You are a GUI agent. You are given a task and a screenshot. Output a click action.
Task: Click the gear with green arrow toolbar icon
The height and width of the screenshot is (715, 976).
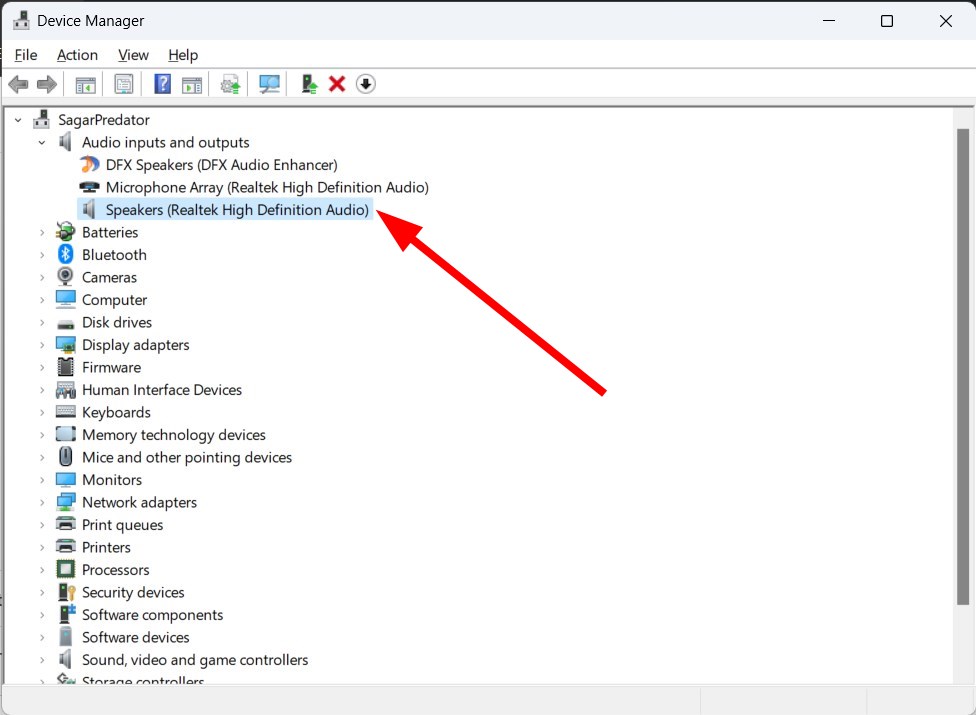pyautogui.click(x=230, y=84)
